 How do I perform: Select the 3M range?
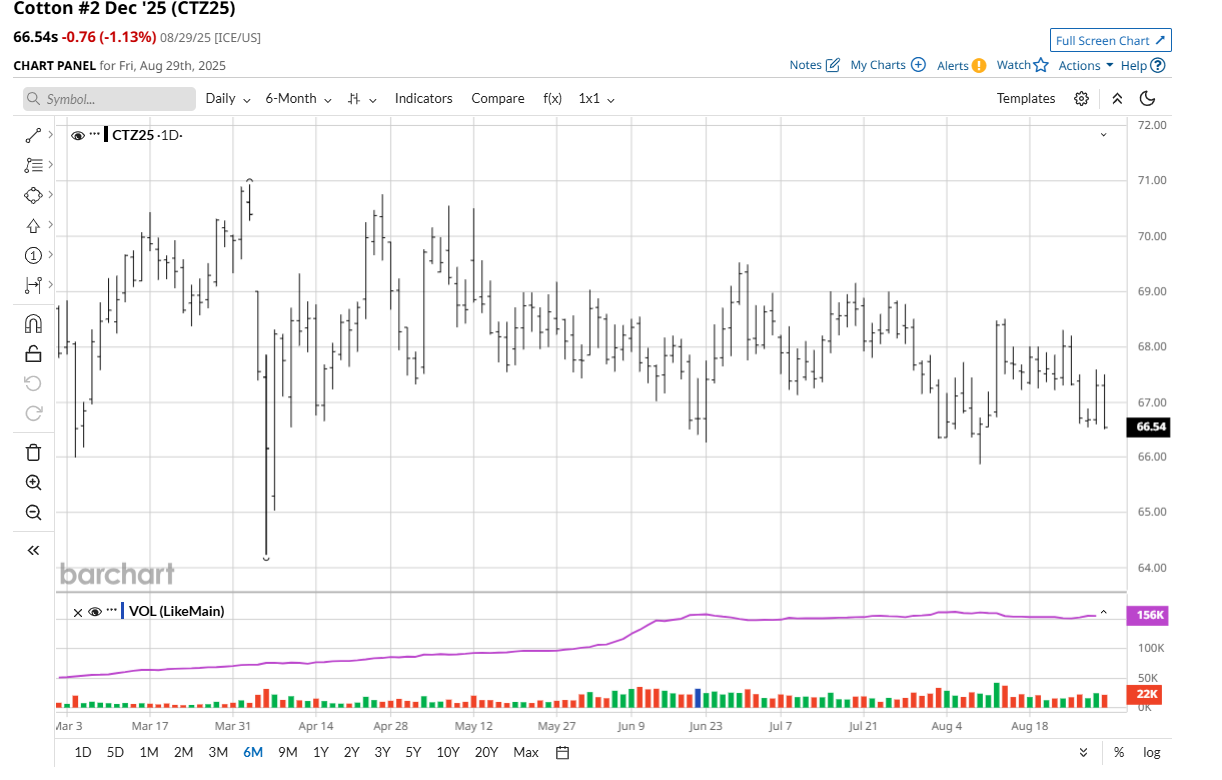218,752
